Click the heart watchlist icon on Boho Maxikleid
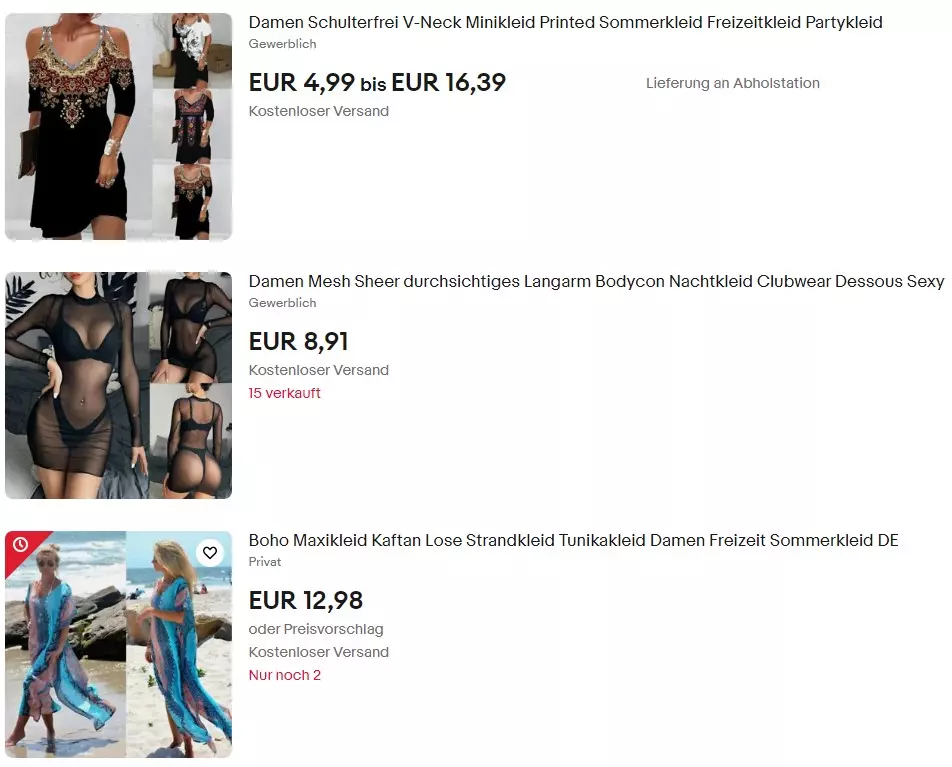 210,553
